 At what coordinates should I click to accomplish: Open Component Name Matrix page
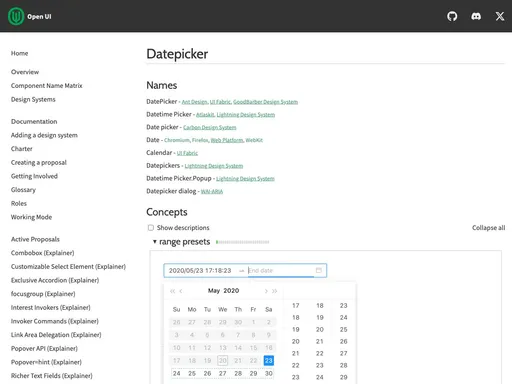point(46,86)
